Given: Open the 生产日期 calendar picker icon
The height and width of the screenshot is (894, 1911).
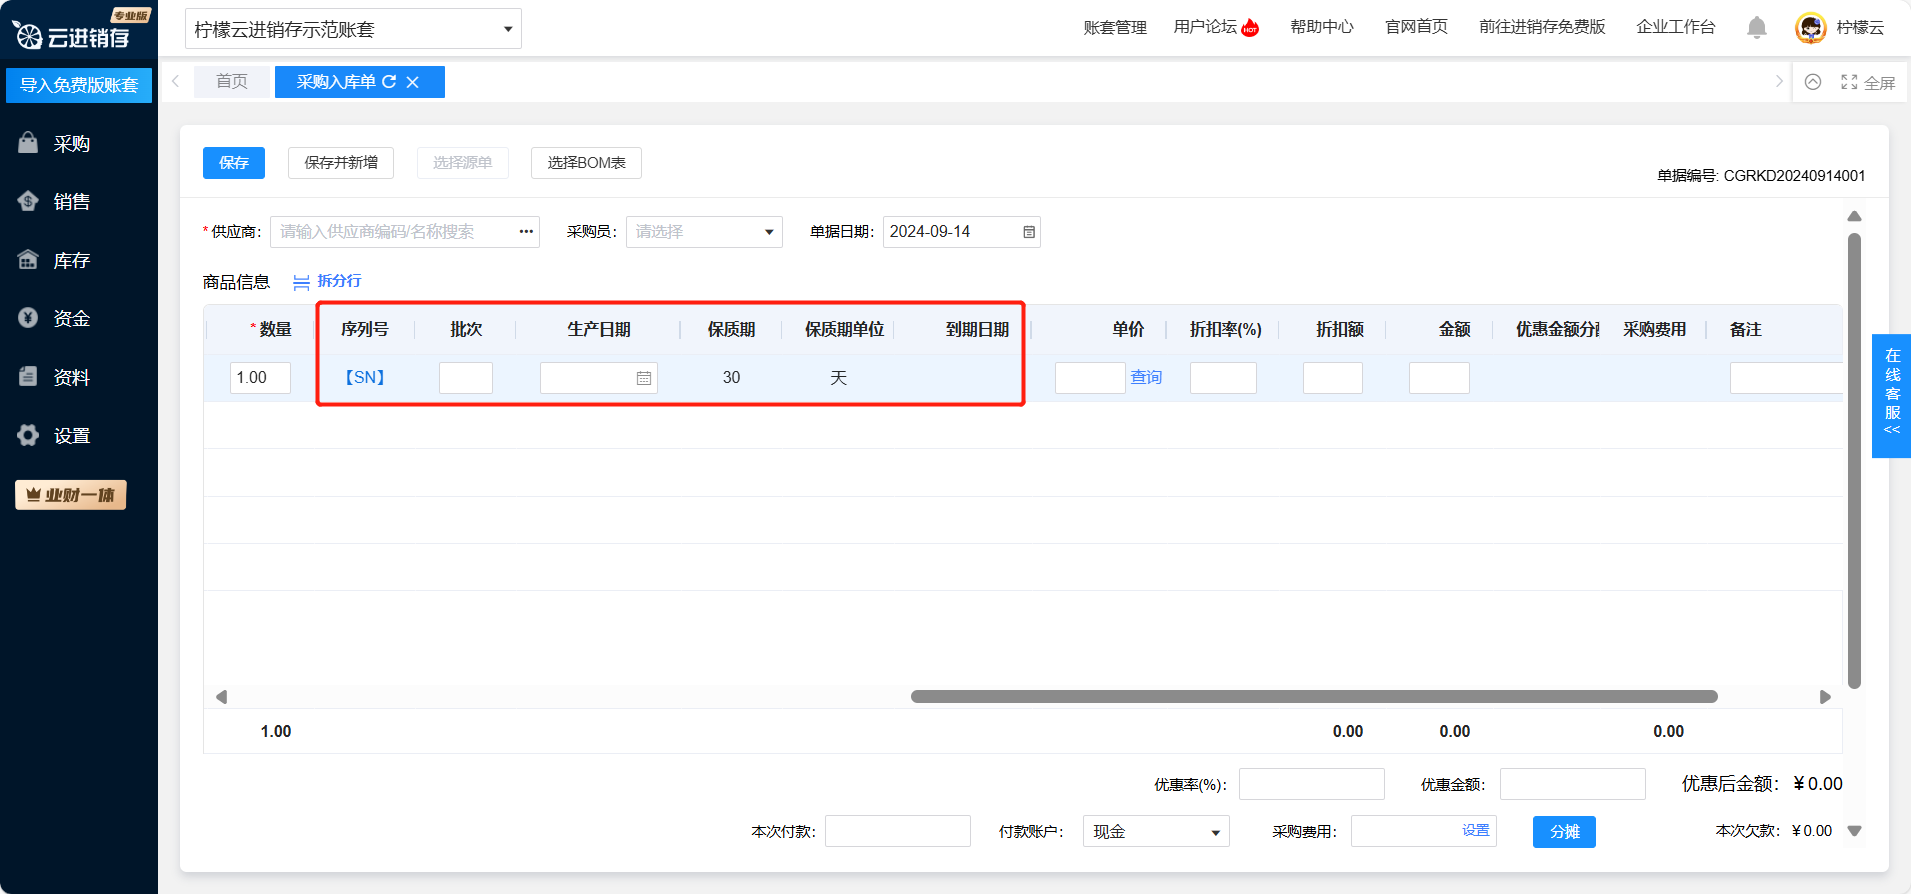Looking at the screenshot, I should pos(644,378).
